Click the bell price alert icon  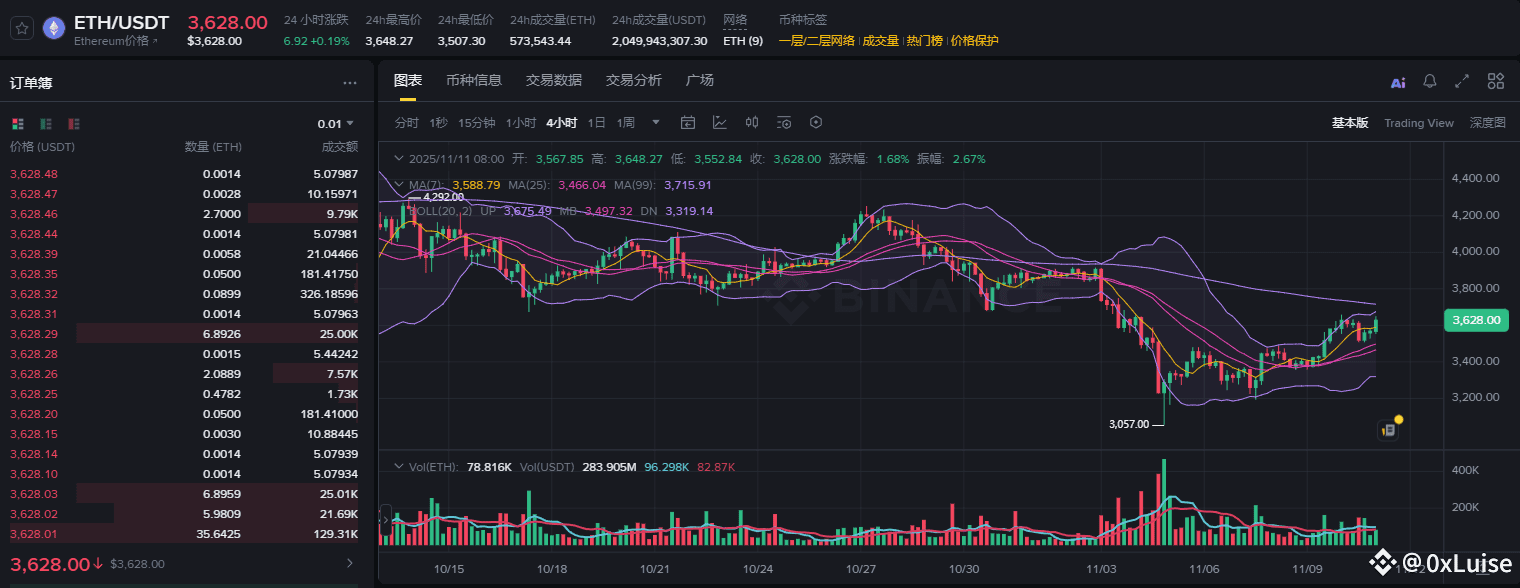point(1430,81)
